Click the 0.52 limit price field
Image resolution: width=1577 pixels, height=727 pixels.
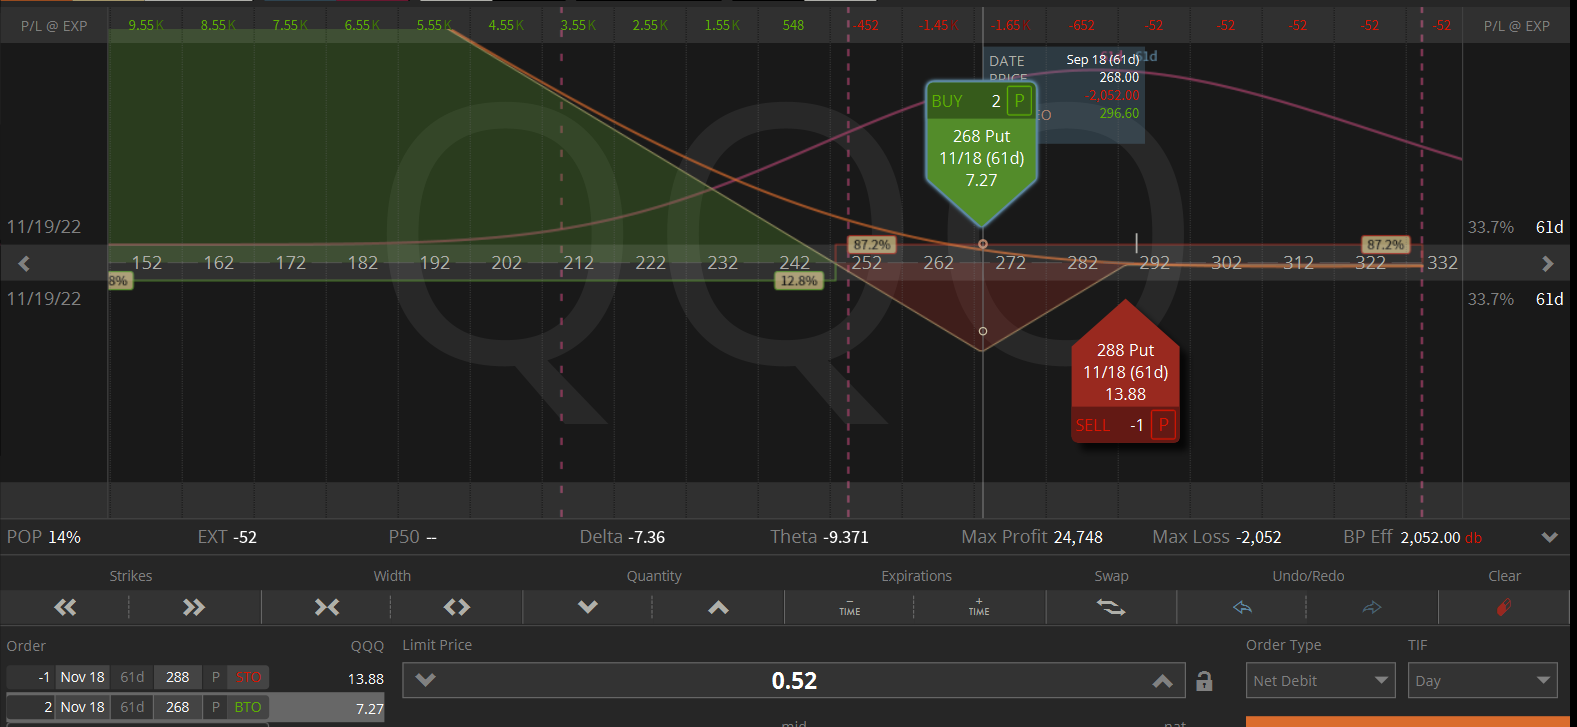pos(794,681)
